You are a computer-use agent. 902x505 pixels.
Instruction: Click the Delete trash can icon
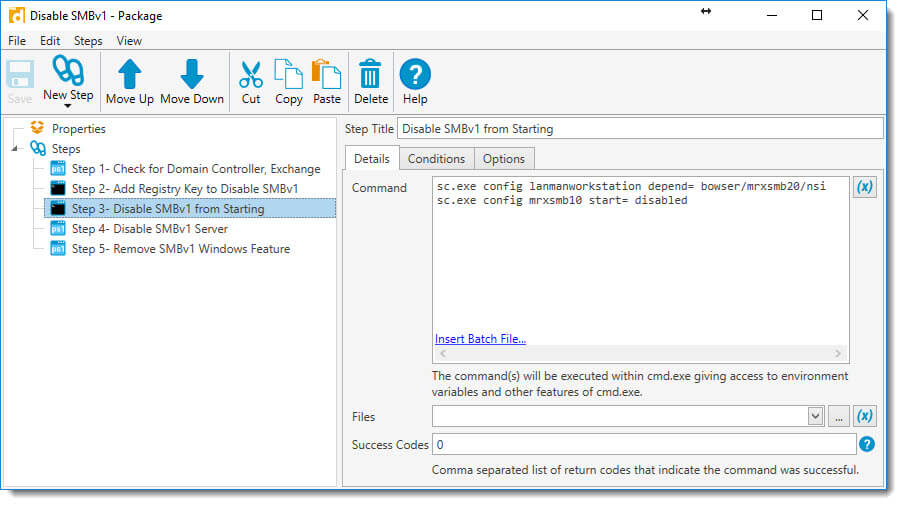pyautogui.click(x=370, y=74)
